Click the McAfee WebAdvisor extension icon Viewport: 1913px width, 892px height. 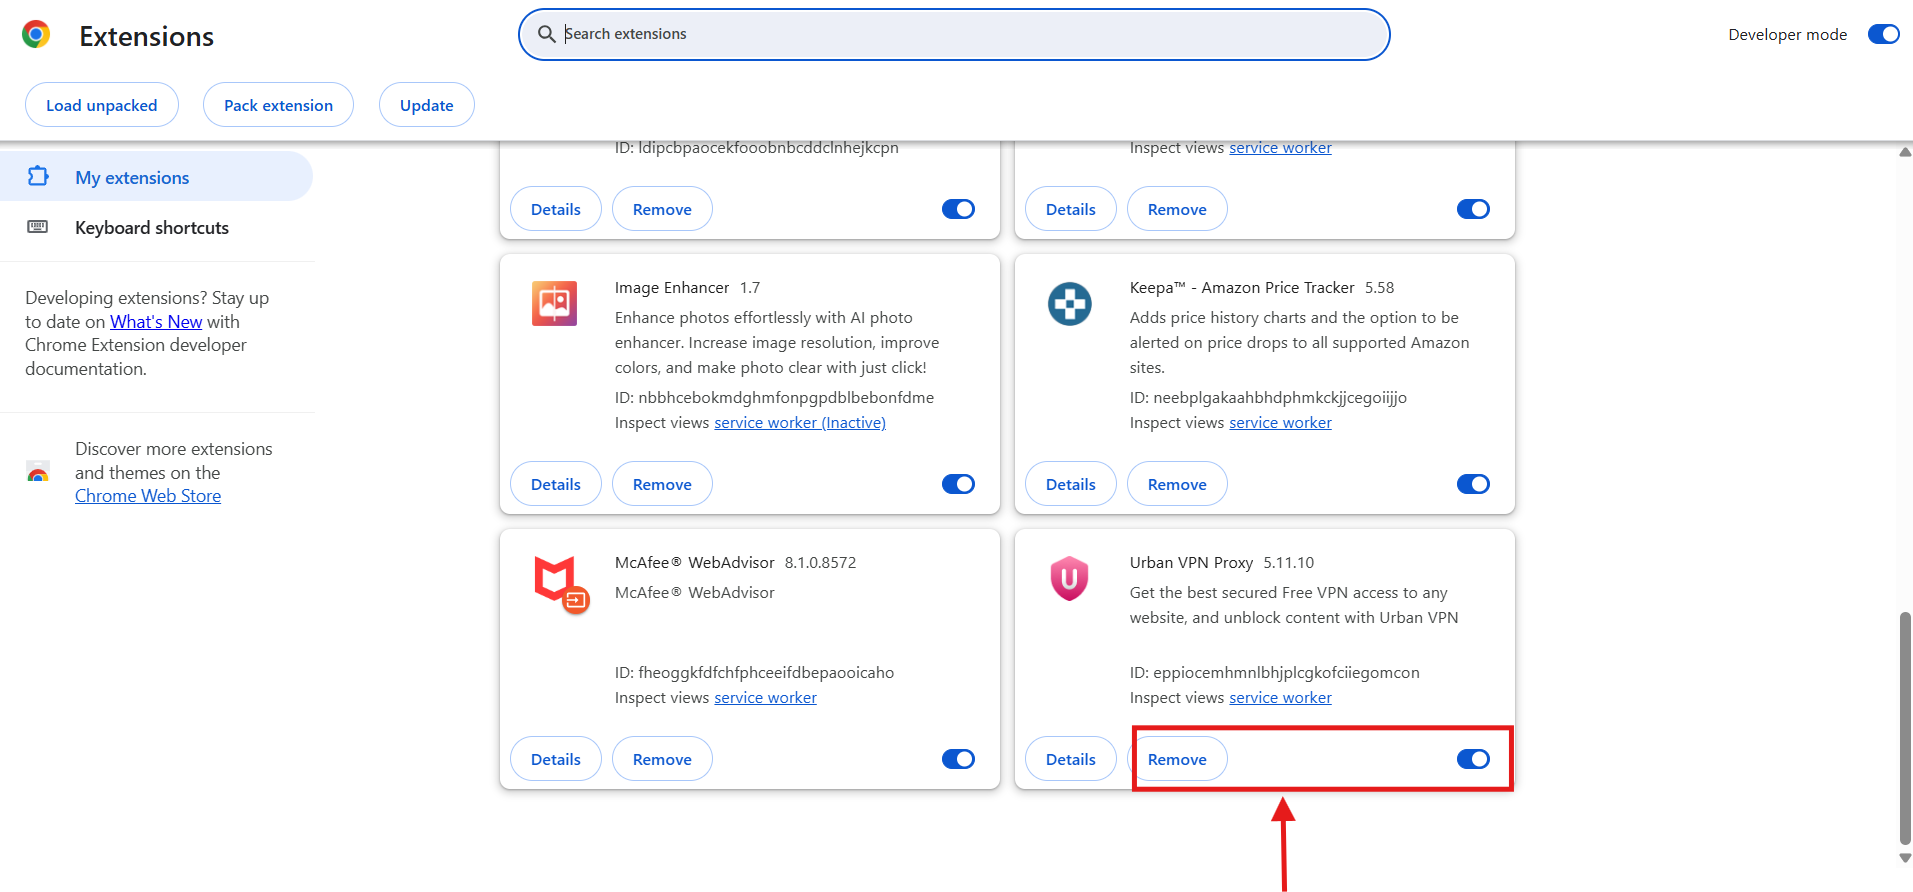click(x=561, y=584)
